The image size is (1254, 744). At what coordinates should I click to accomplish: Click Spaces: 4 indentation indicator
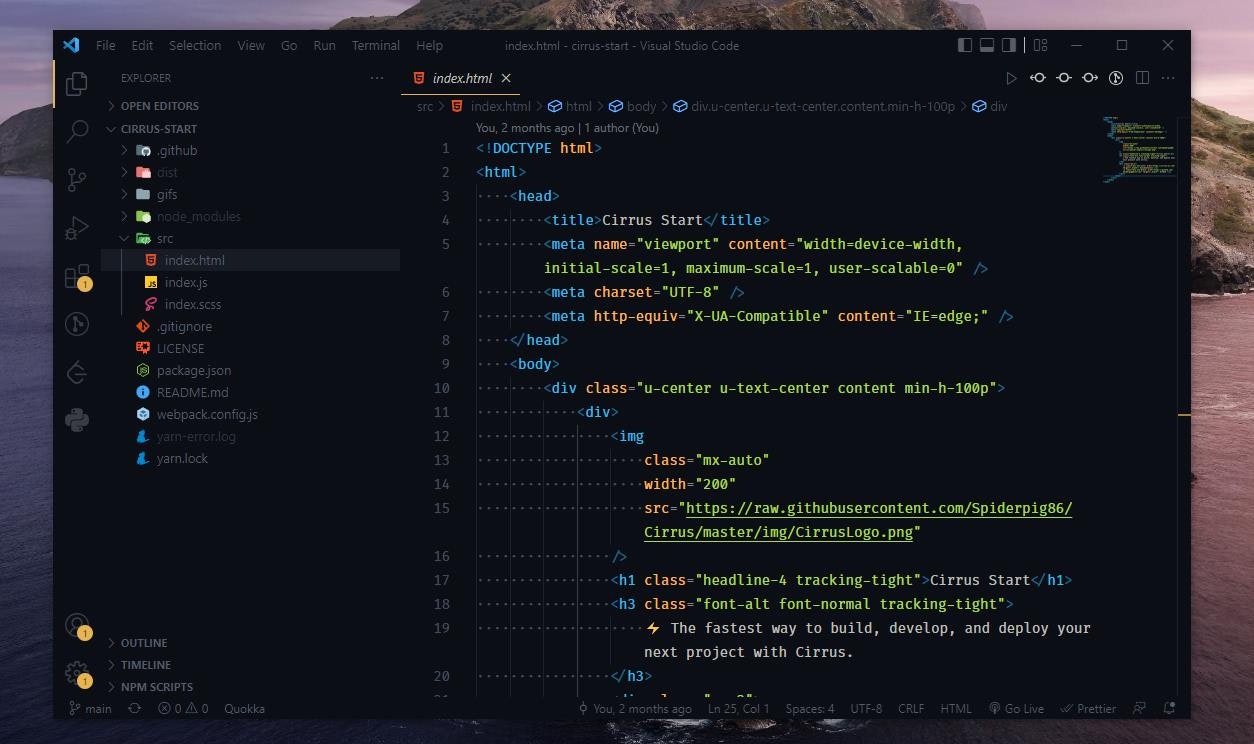[x=810, y=708]
